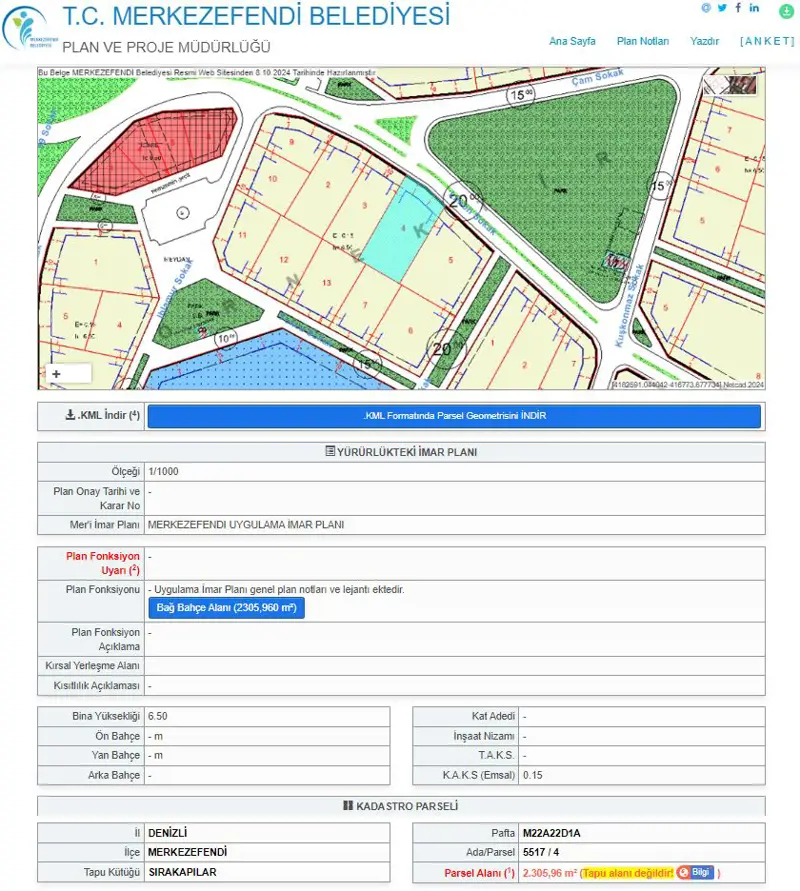
Task: Click the map zoom-in plus icon
Action: coord(56,374)
